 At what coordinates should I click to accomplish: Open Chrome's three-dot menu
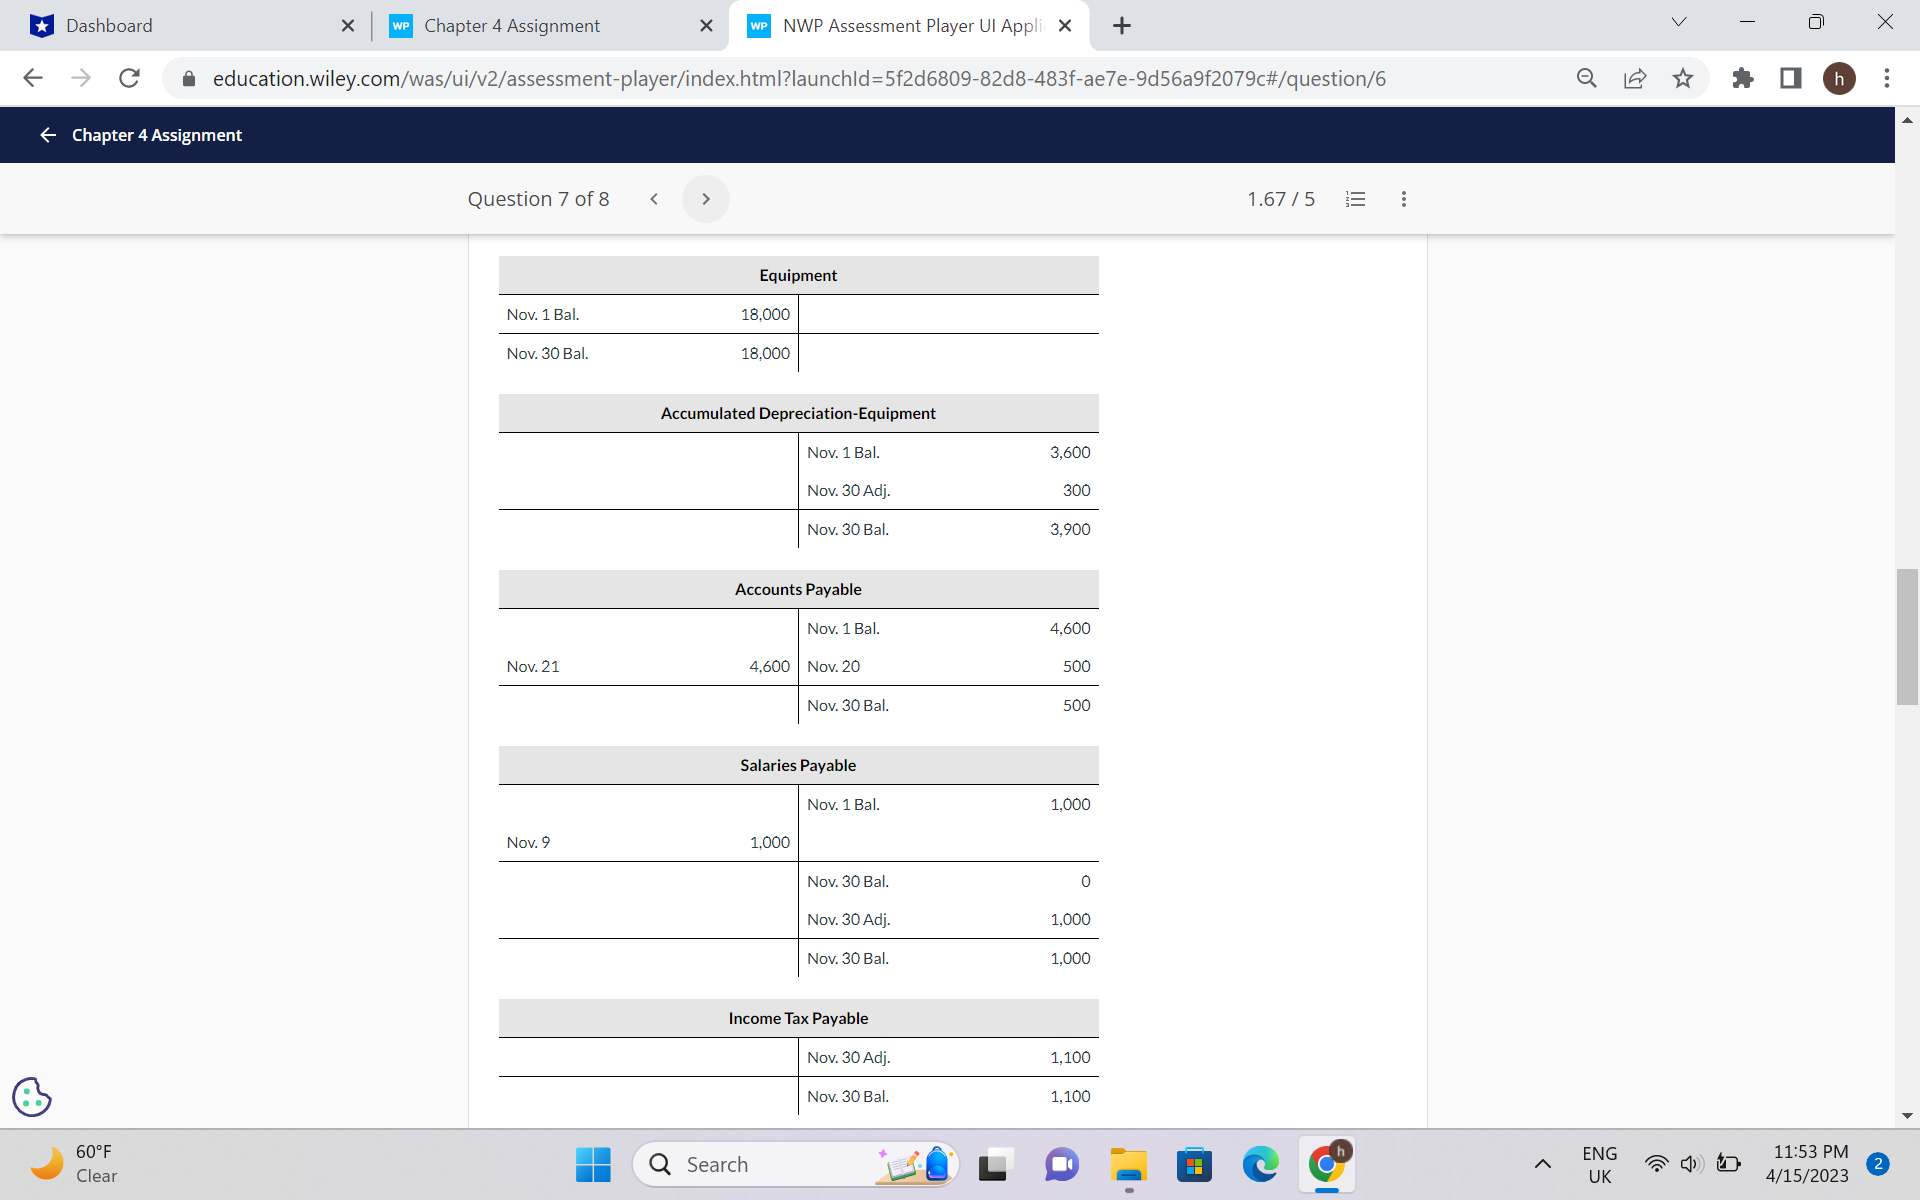tap(1886, 78)
